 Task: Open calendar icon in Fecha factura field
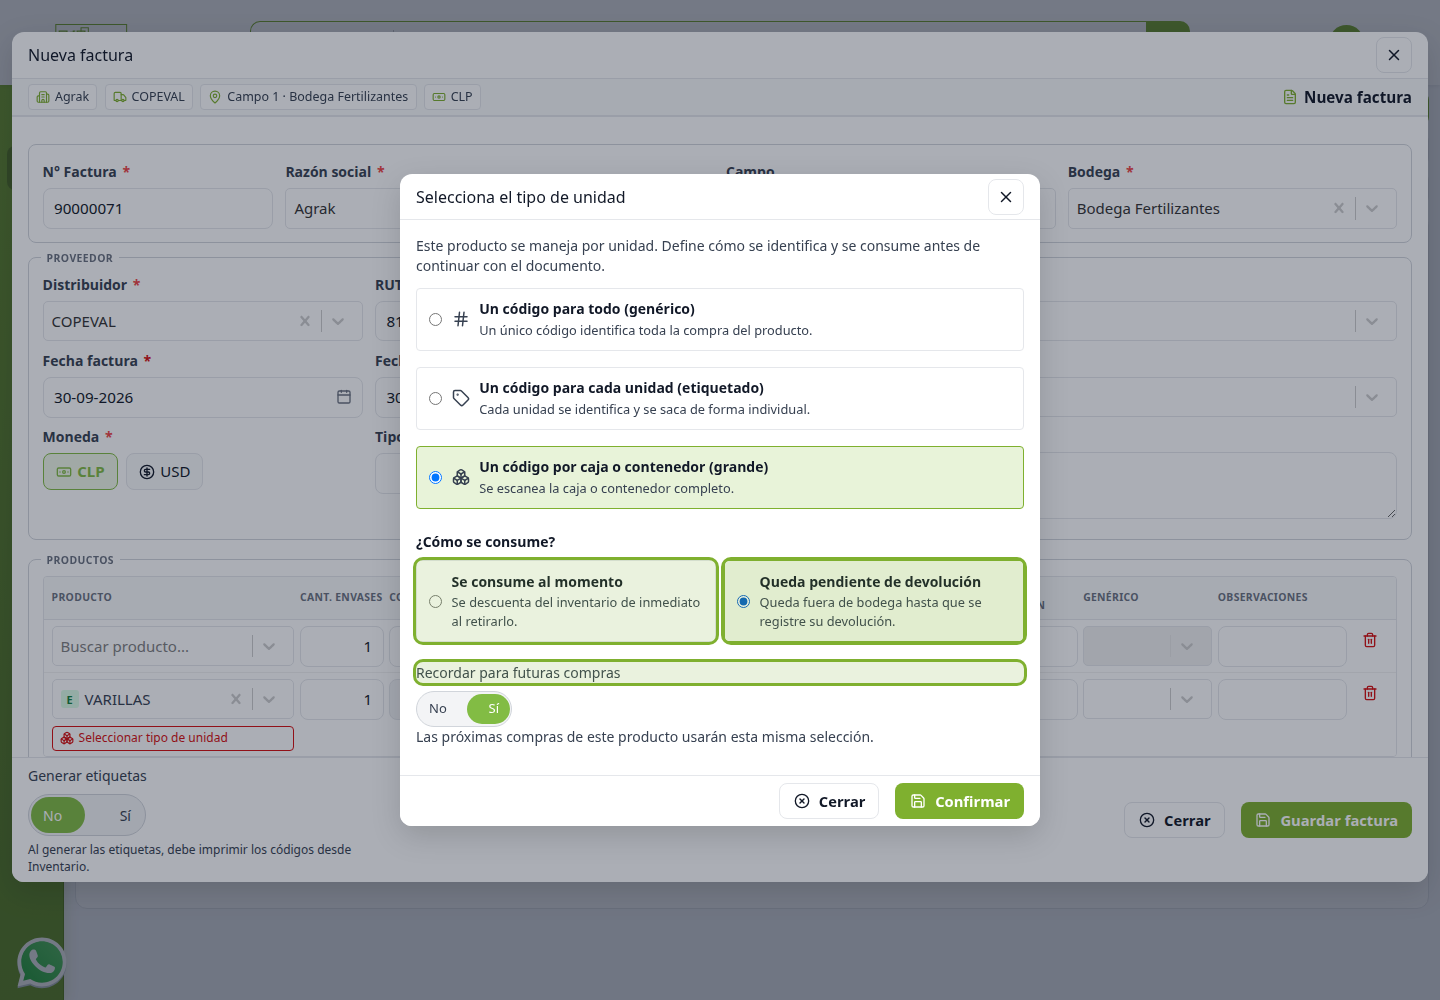tap(344, 397)
